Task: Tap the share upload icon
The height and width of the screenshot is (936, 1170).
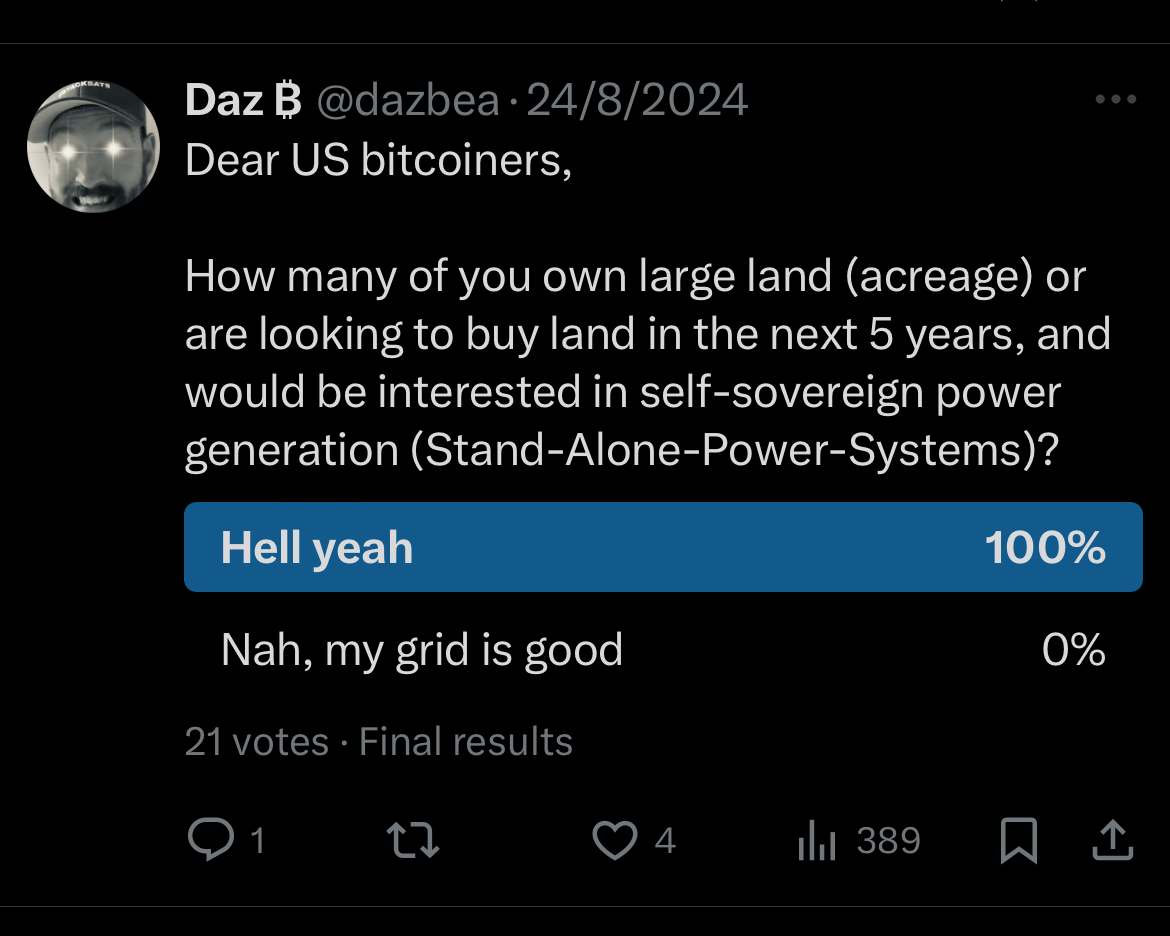Action: coord(1112,841)
